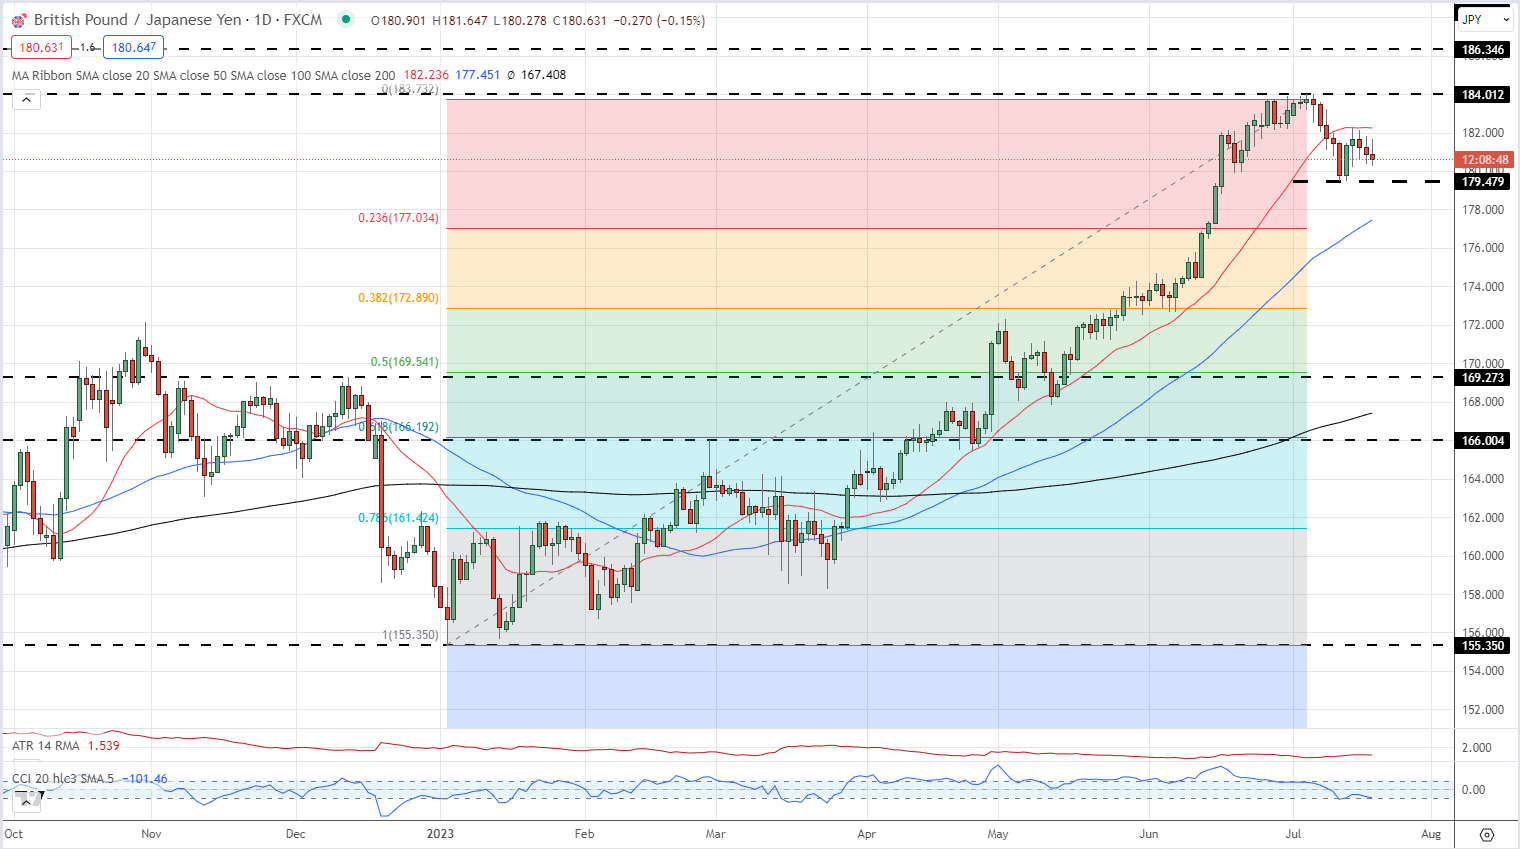The width and height of the screenshot is (1520, 849).
Task: Click the 1(155.350) Fibonacci level label
Action: (x=410, y=635)
